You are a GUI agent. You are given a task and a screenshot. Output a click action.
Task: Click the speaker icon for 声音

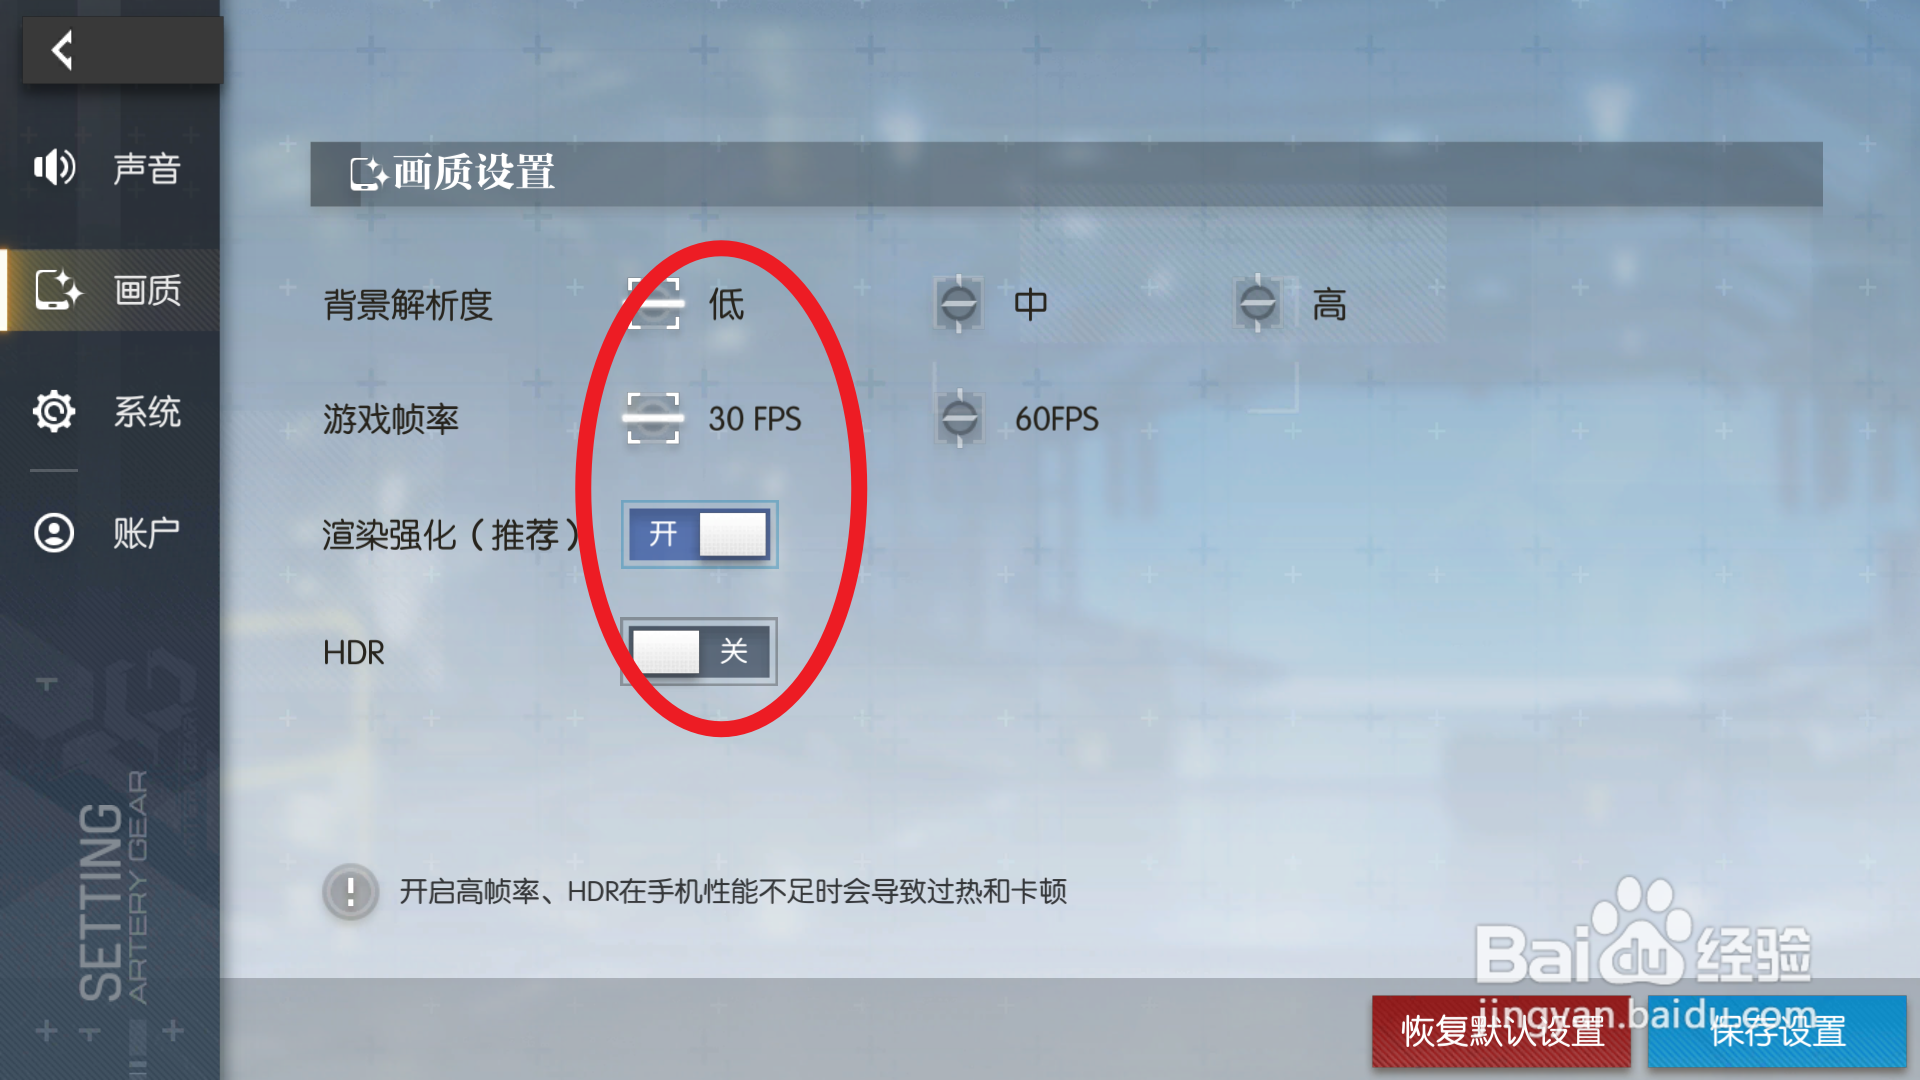click(x=54, y=167)
